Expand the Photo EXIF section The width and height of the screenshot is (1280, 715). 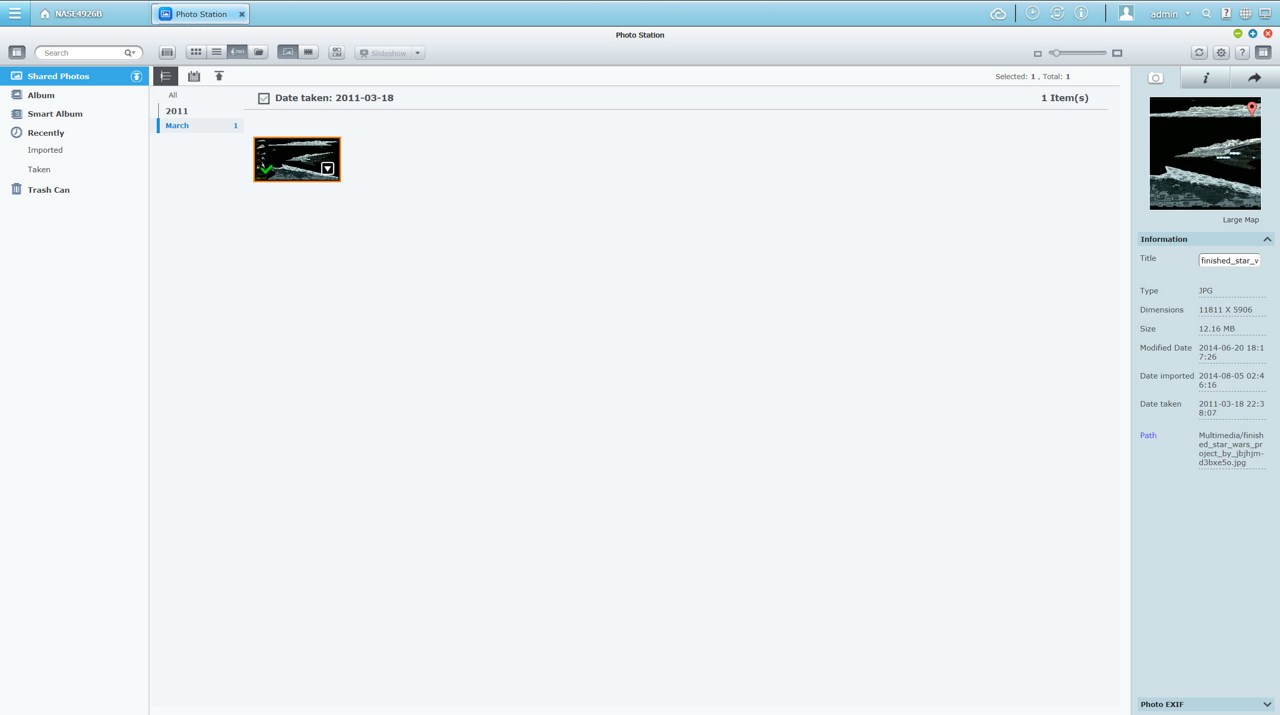click(1267, 704)
